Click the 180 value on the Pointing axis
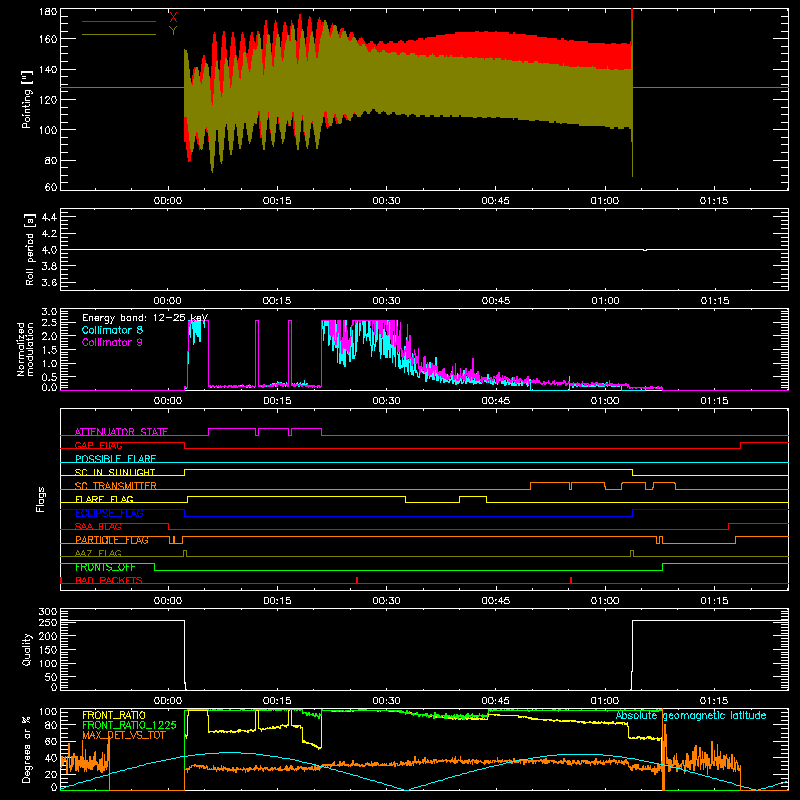The image size is (800, 800). point(48,12)
